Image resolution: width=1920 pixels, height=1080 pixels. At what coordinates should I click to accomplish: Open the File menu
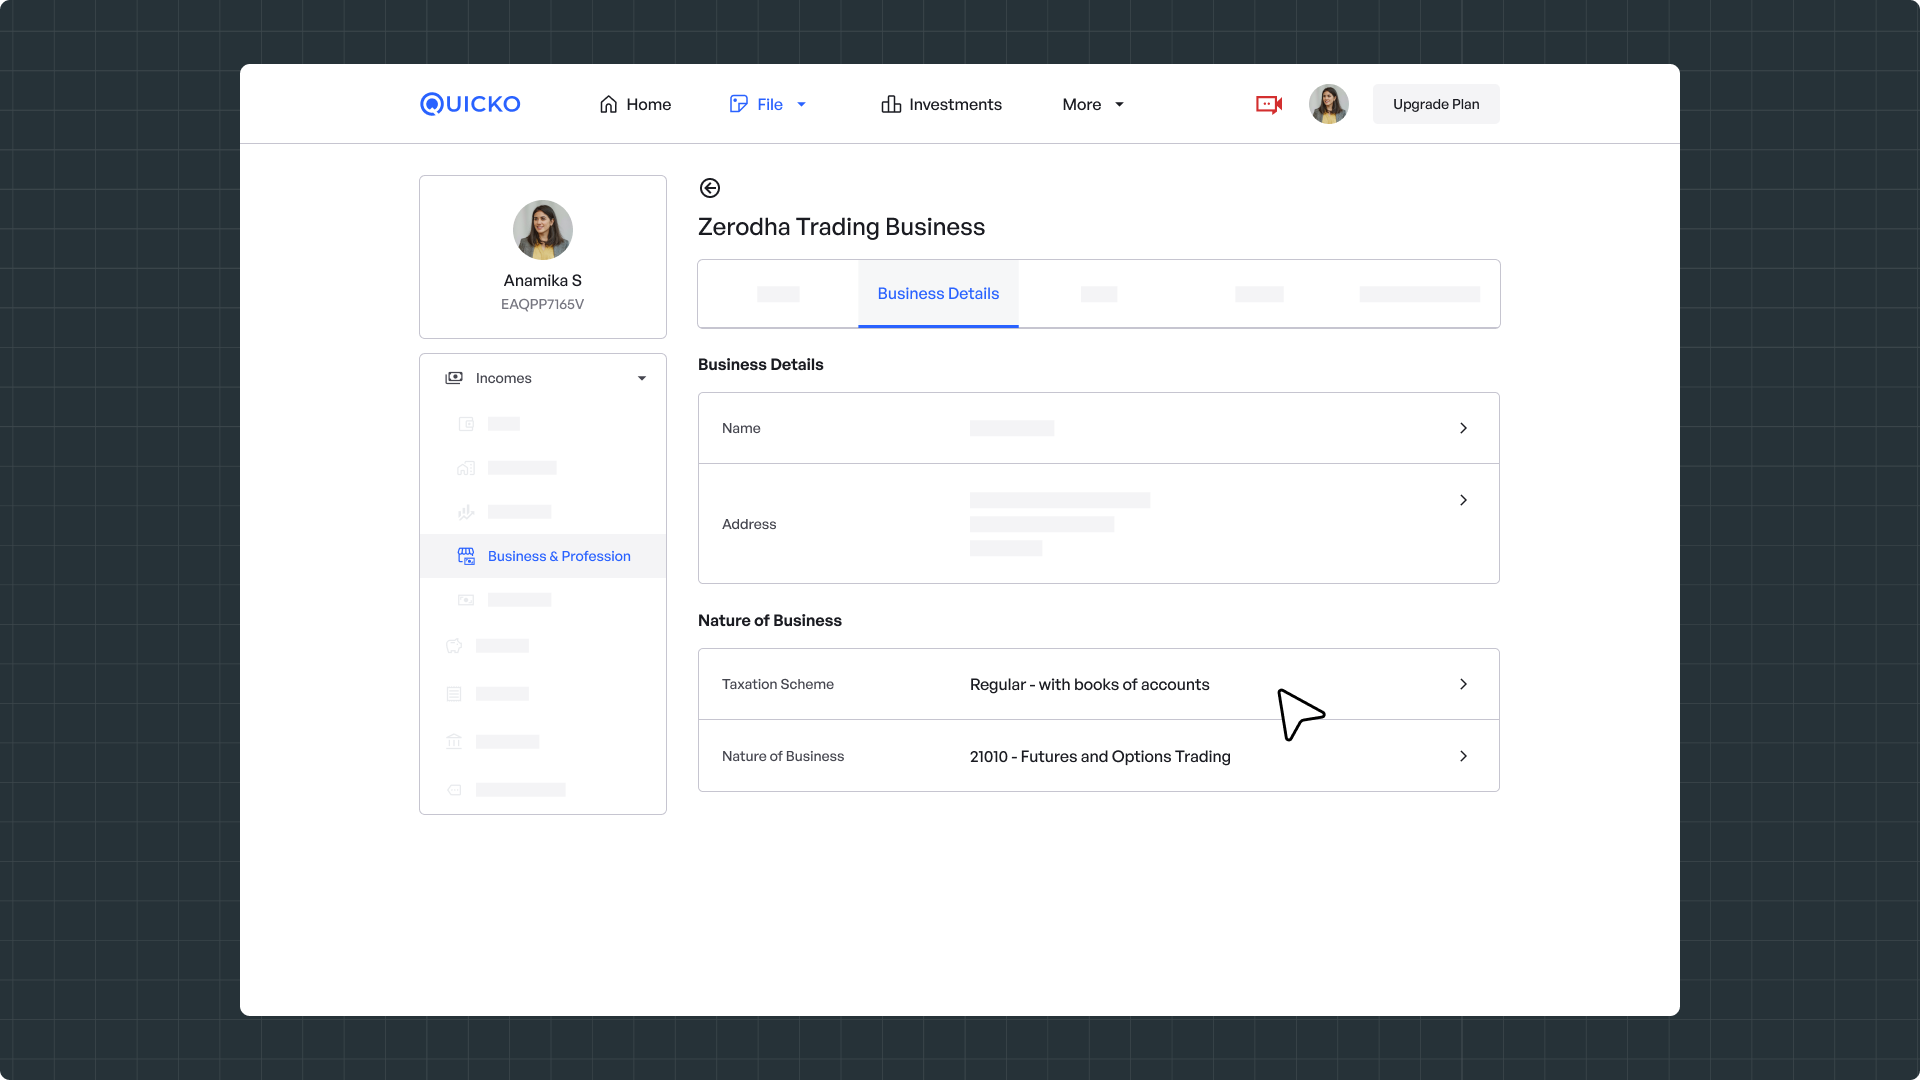pos(768,104)
